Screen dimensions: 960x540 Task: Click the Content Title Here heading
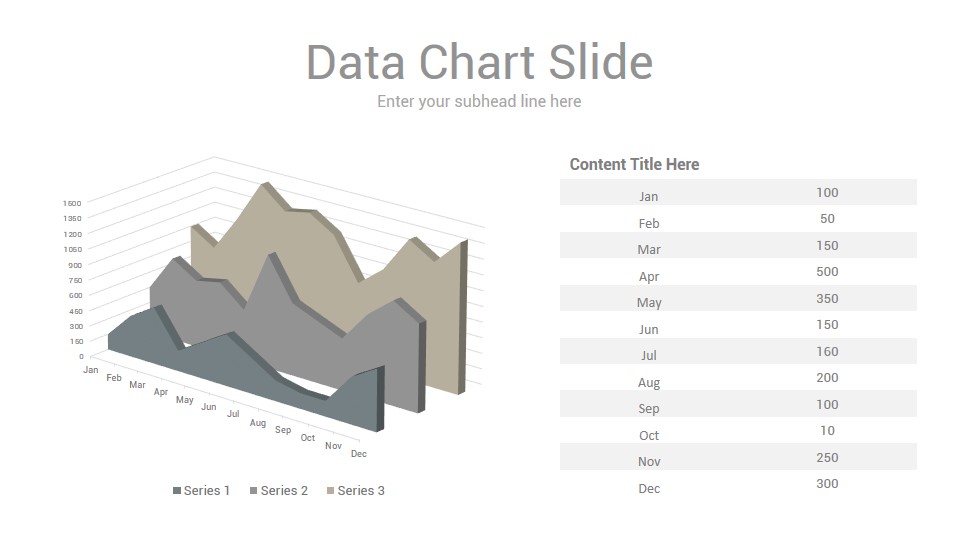(x=634, y=164)
